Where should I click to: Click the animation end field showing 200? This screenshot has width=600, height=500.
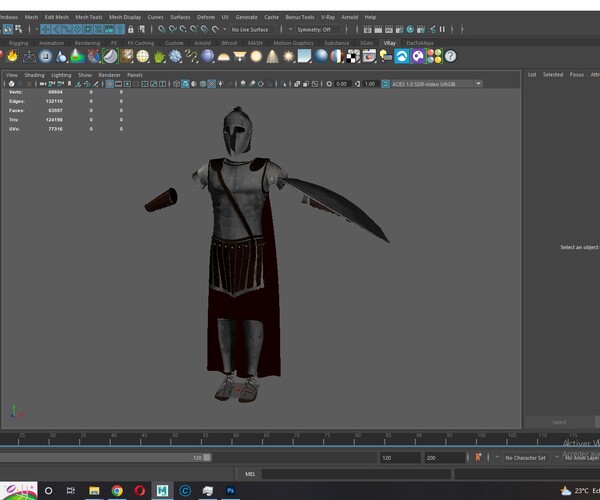444,458
